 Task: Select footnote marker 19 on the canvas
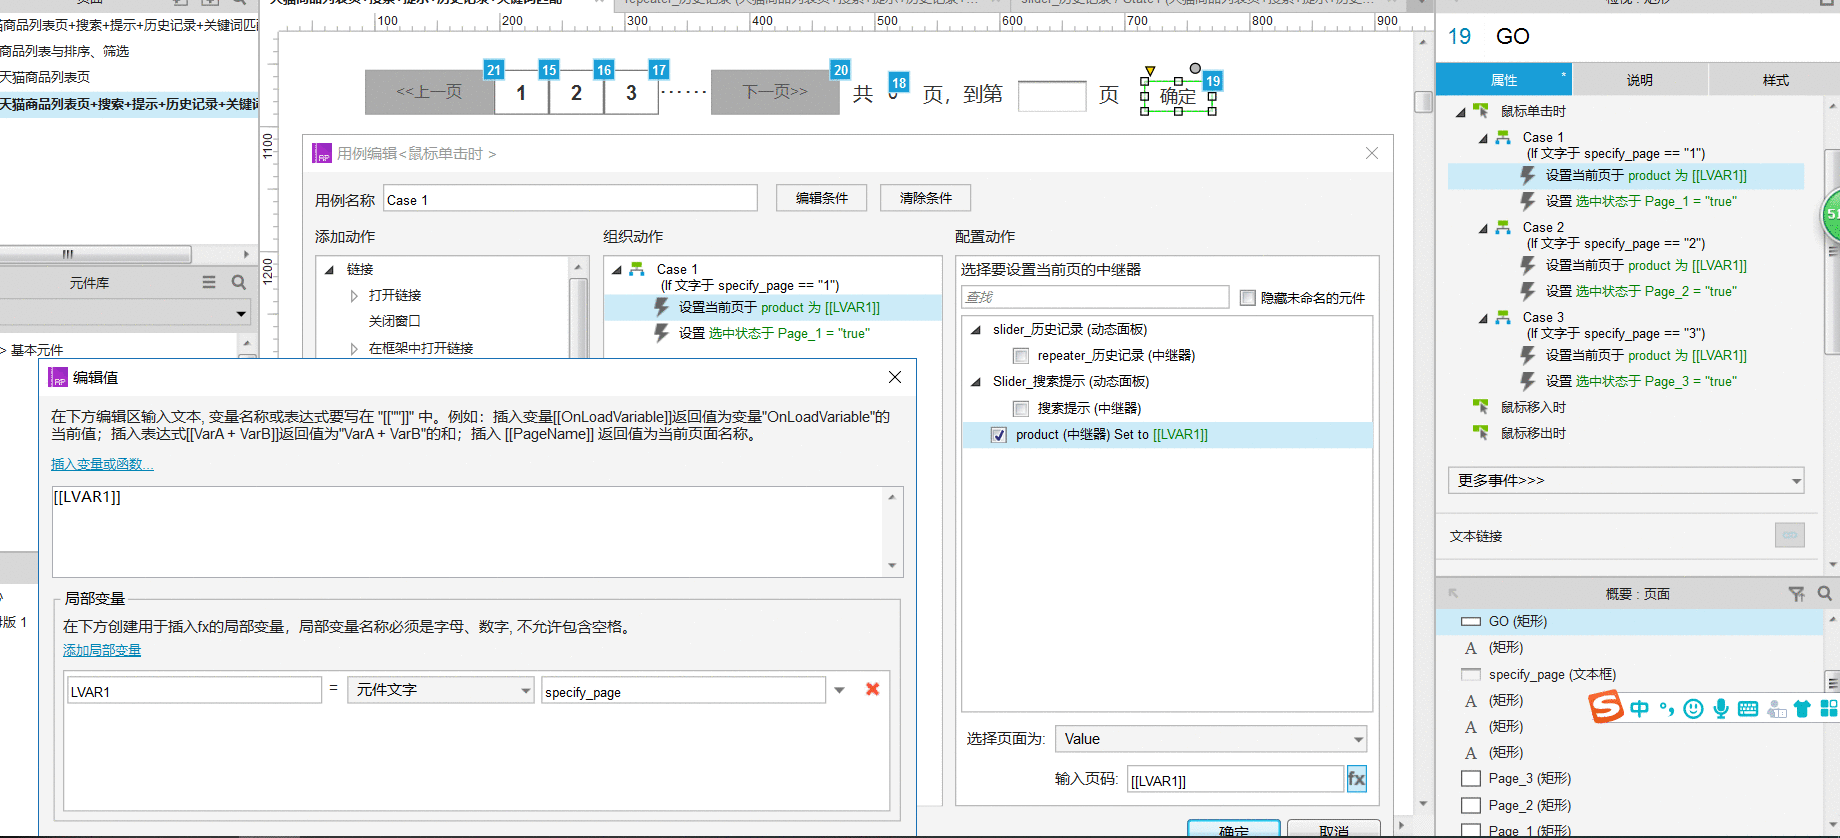click(1213, 81)
